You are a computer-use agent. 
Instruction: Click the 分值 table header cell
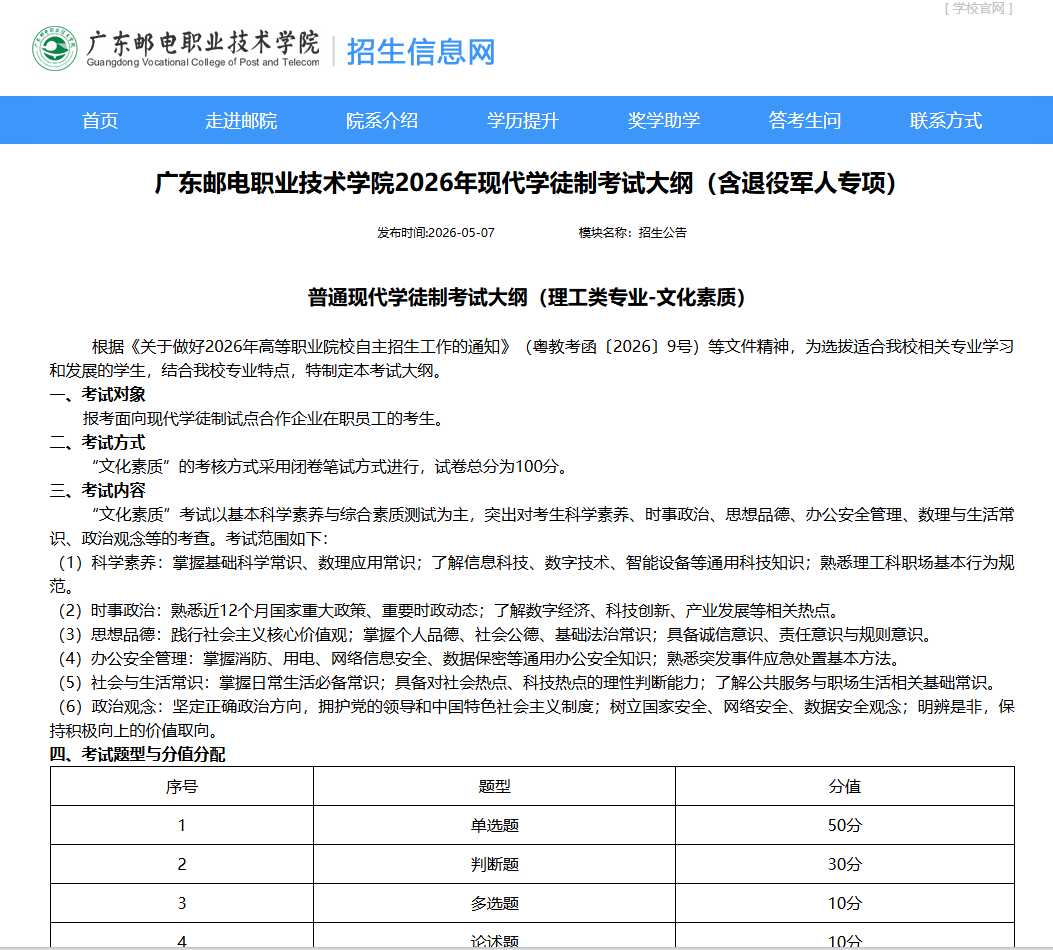point(845,786)
